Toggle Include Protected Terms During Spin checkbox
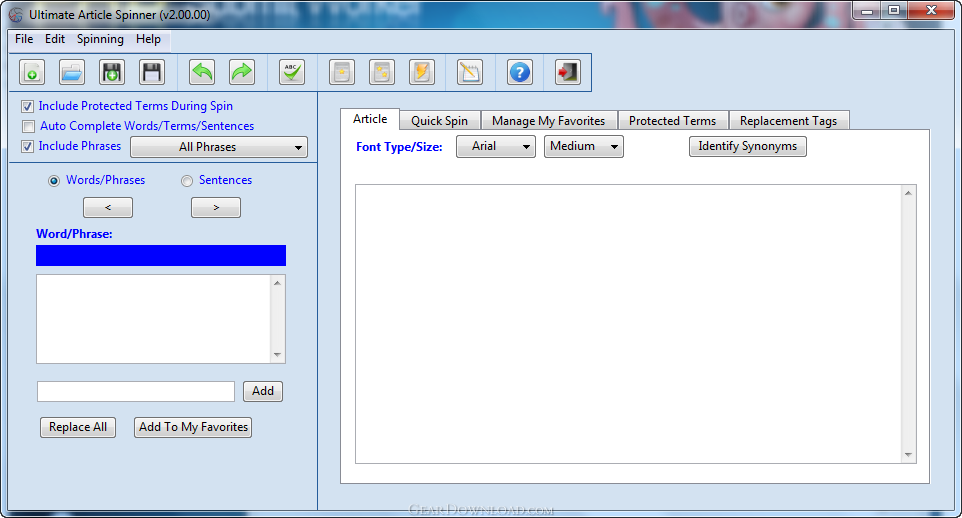Screen dimensions: 962x518 (x=28, y=106)
